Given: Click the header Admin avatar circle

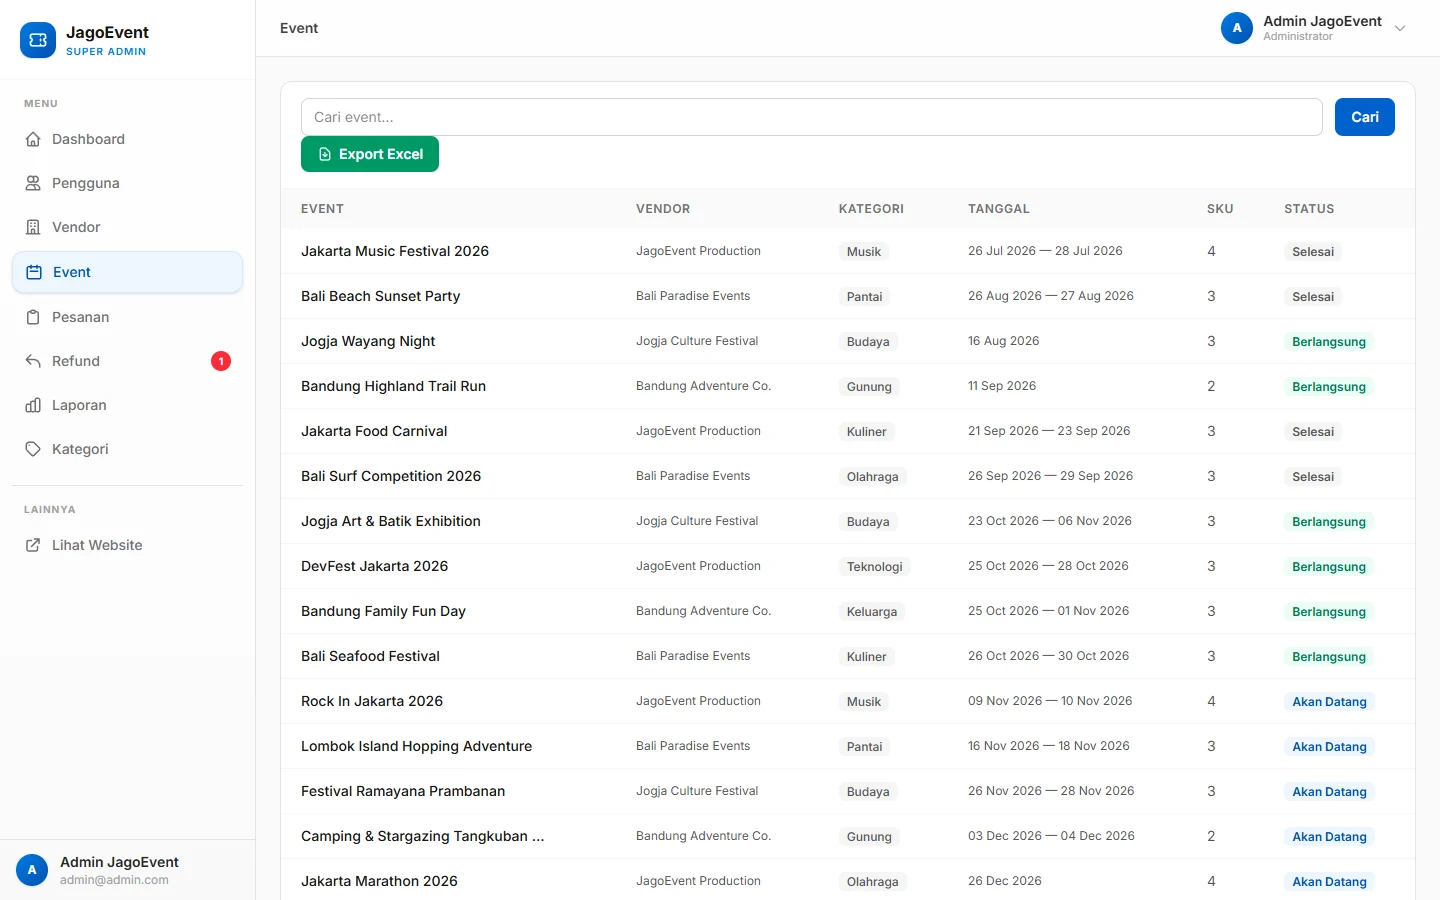Looking at the screenshot, I should (x=1237, y=28).
